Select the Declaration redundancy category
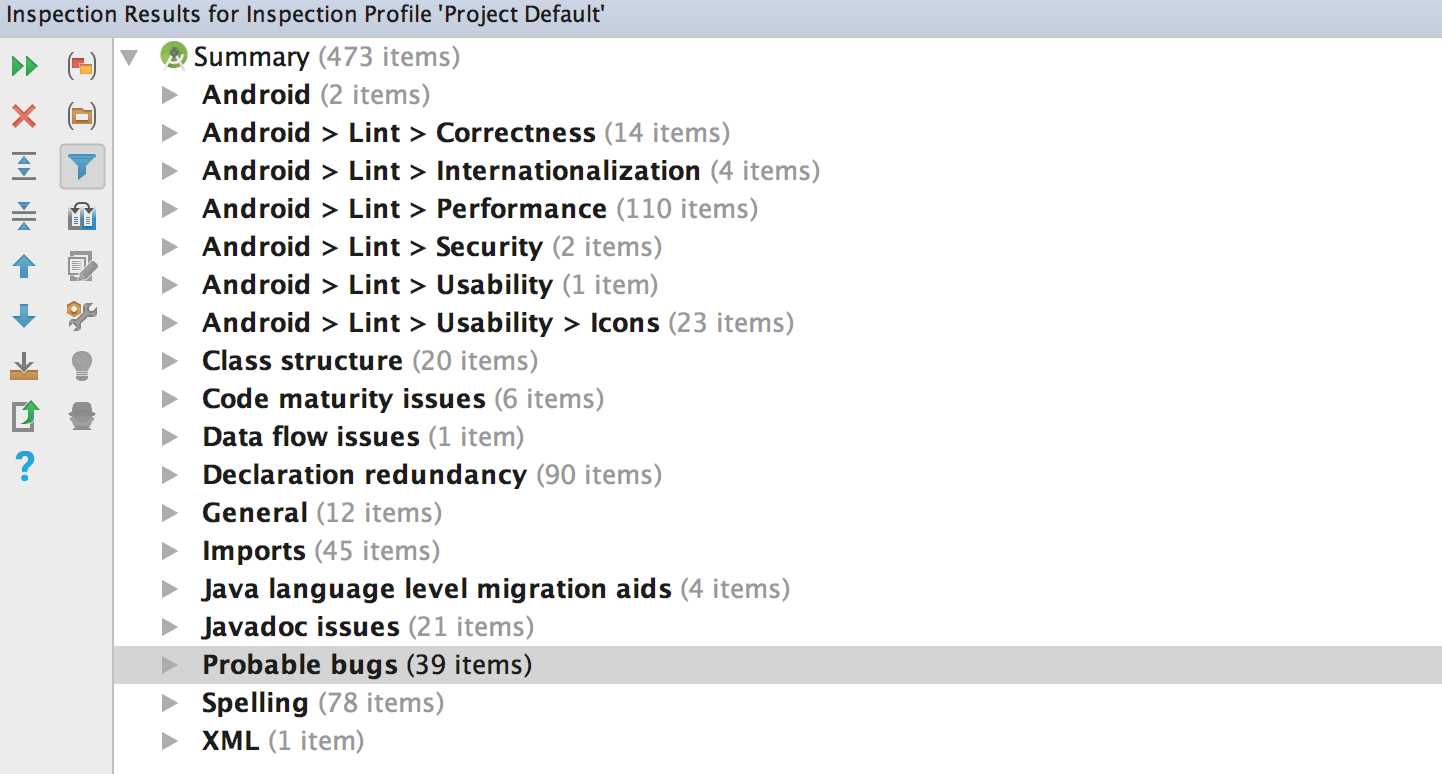The height and width of the screenshot is (774, 1442). click(364, 475)
